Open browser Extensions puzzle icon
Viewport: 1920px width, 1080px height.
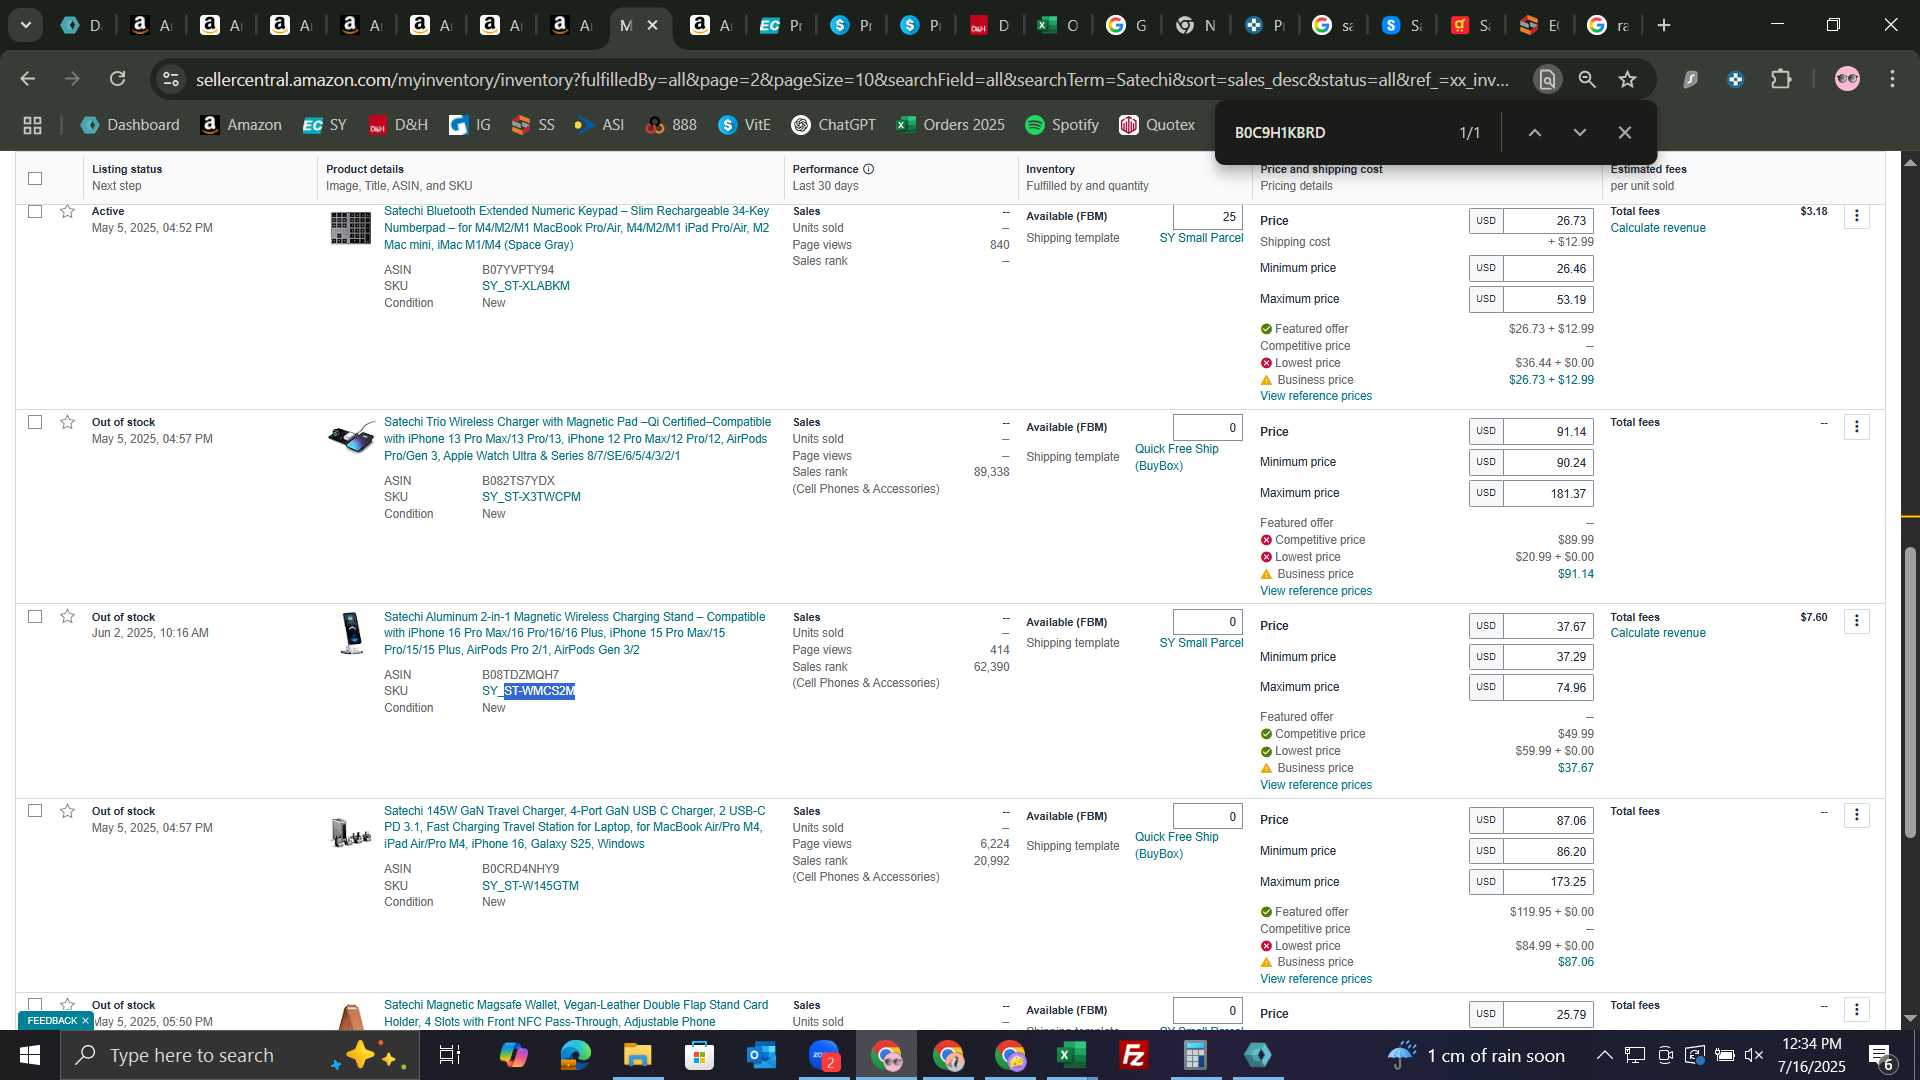coord(1781,79)
